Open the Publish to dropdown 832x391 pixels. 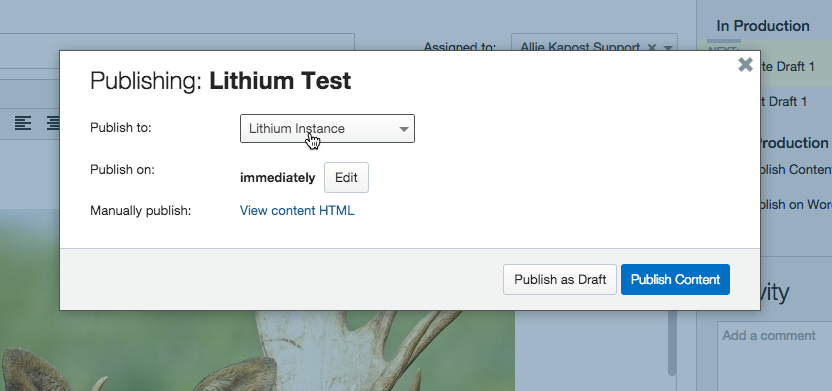pyautogui.click(x=327, y=128)
